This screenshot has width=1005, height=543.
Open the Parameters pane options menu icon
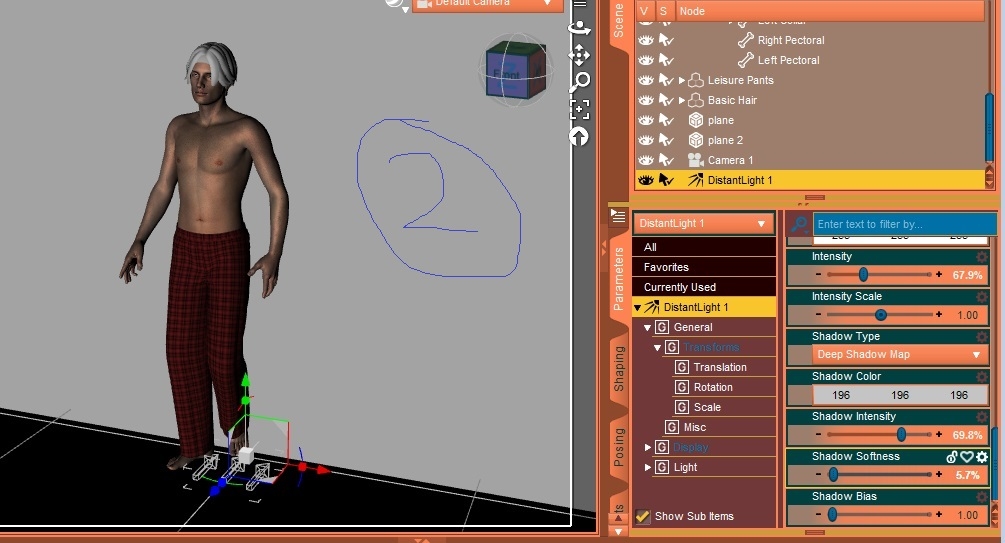(618, 216)
